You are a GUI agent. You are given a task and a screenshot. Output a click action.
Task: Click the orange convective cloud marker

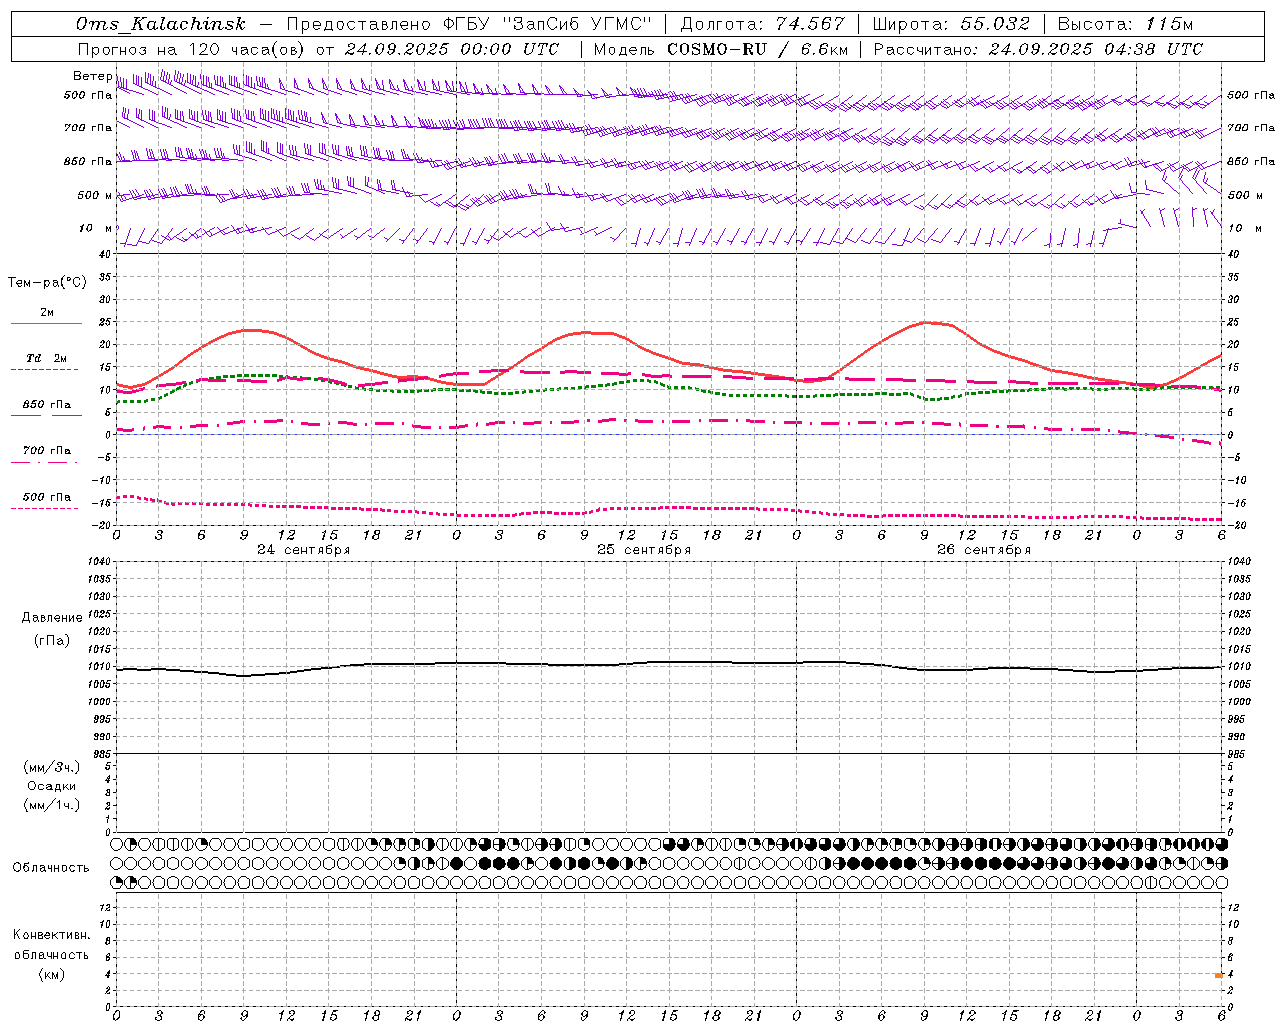(x=1219, y=975)
